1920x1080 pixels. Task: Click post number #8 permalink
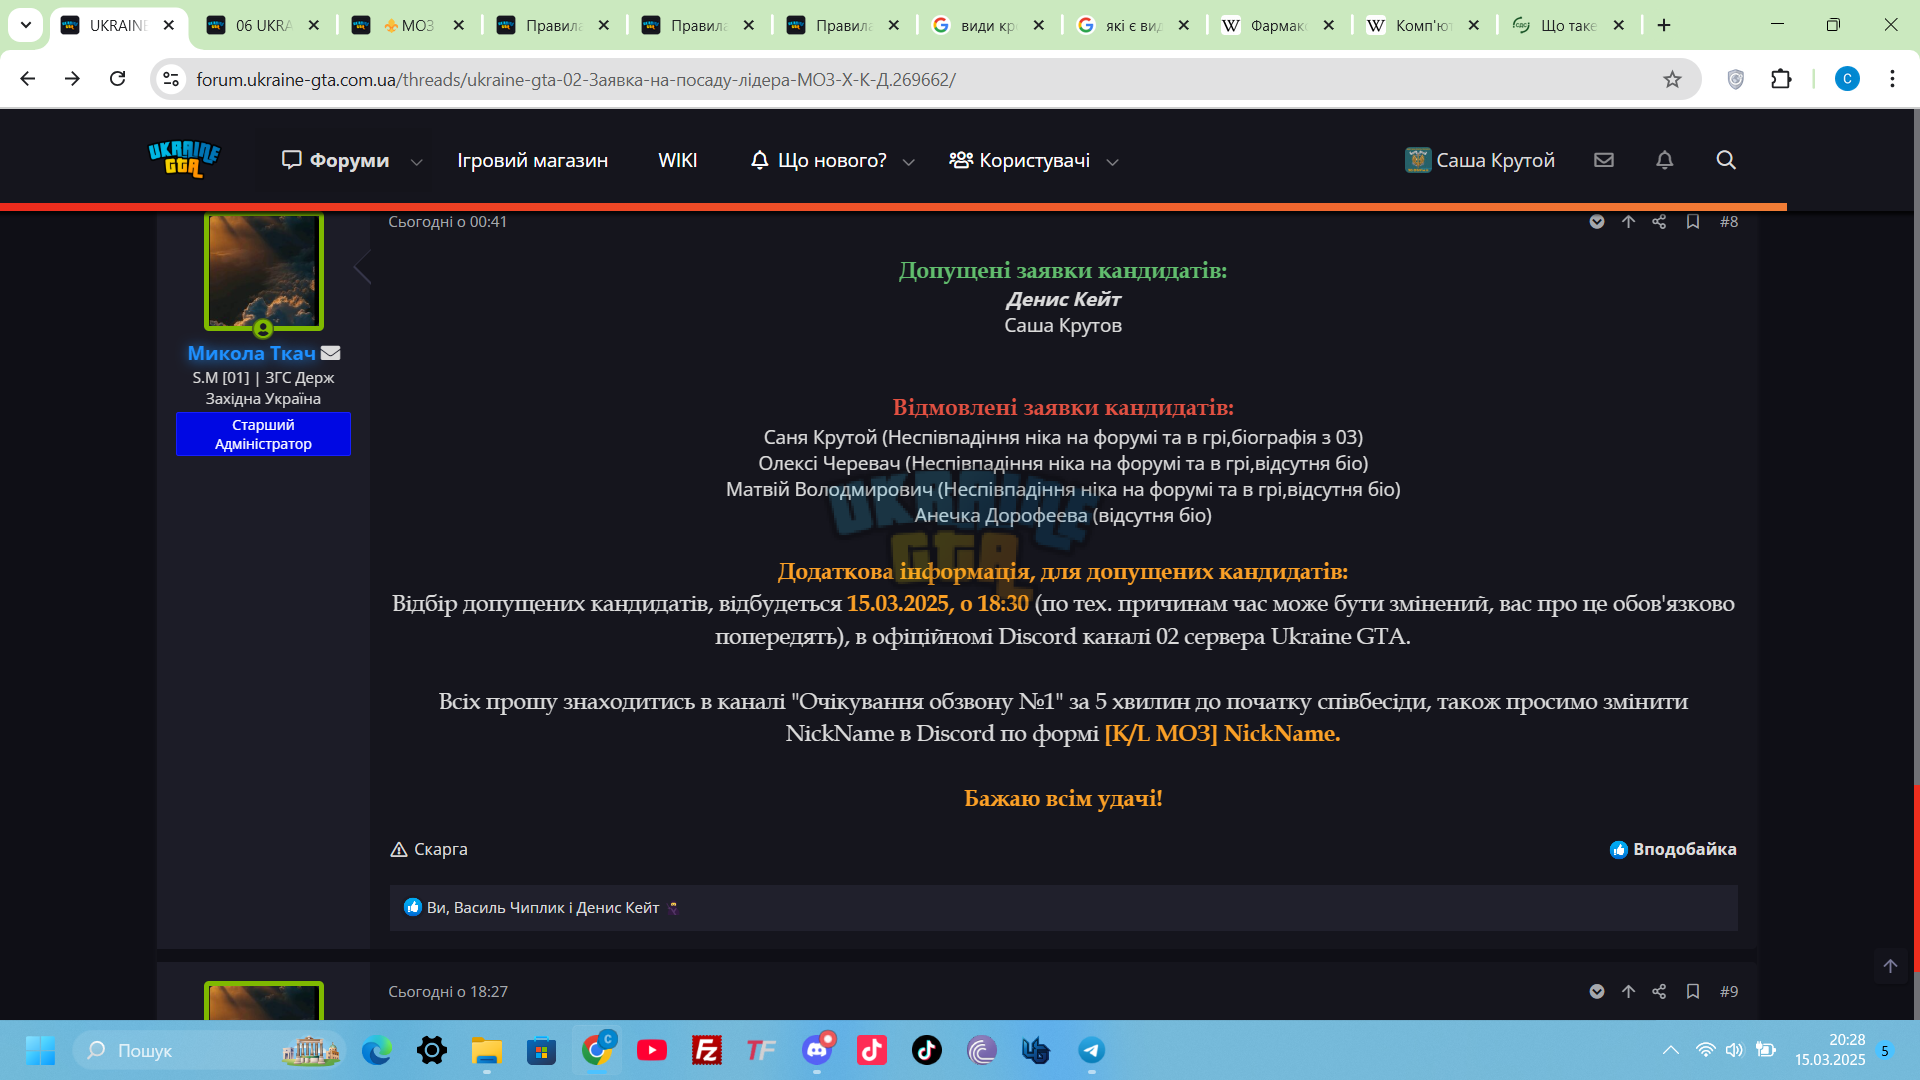[1729, 222]
